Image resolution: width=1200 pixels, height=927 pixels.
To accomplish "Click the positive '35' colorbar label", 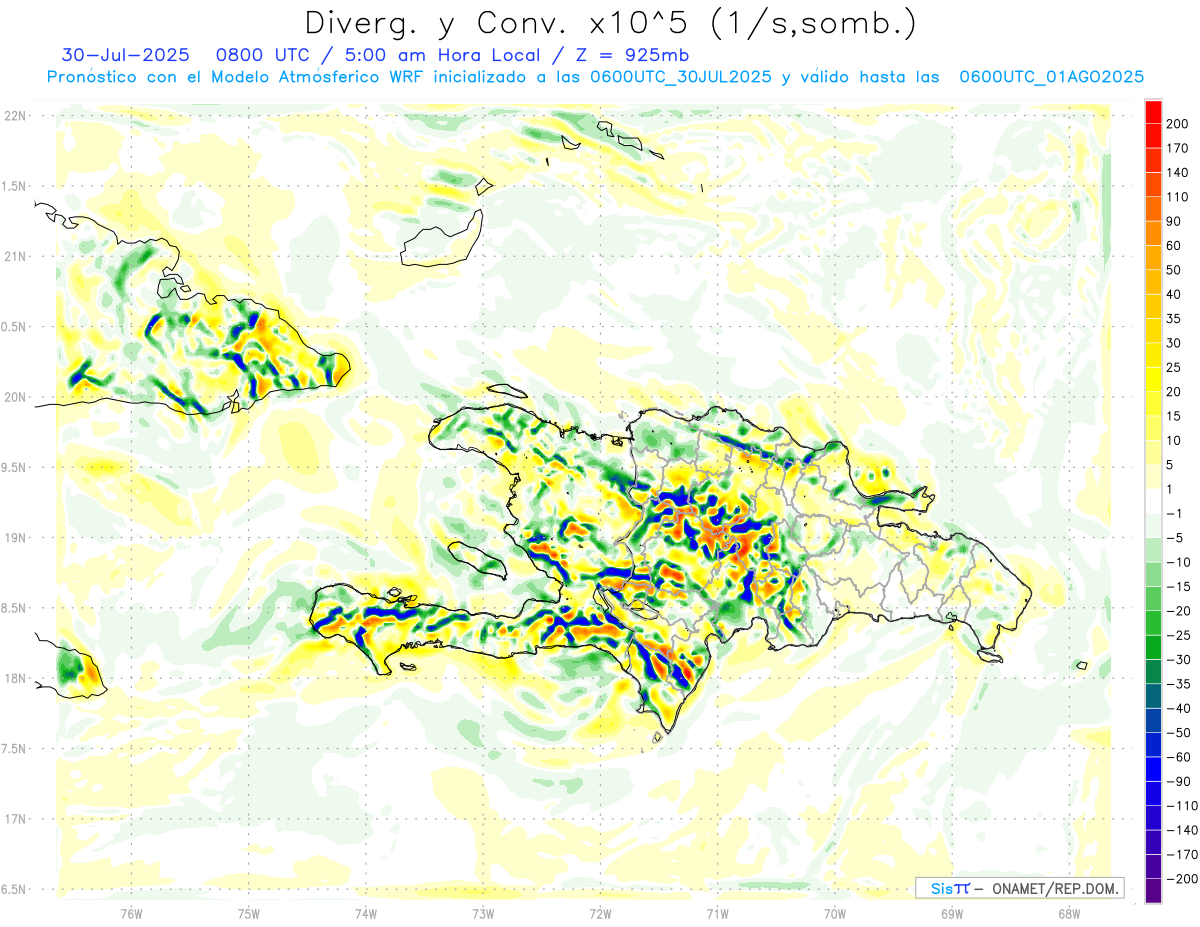I will click(x=1174, y=319).
